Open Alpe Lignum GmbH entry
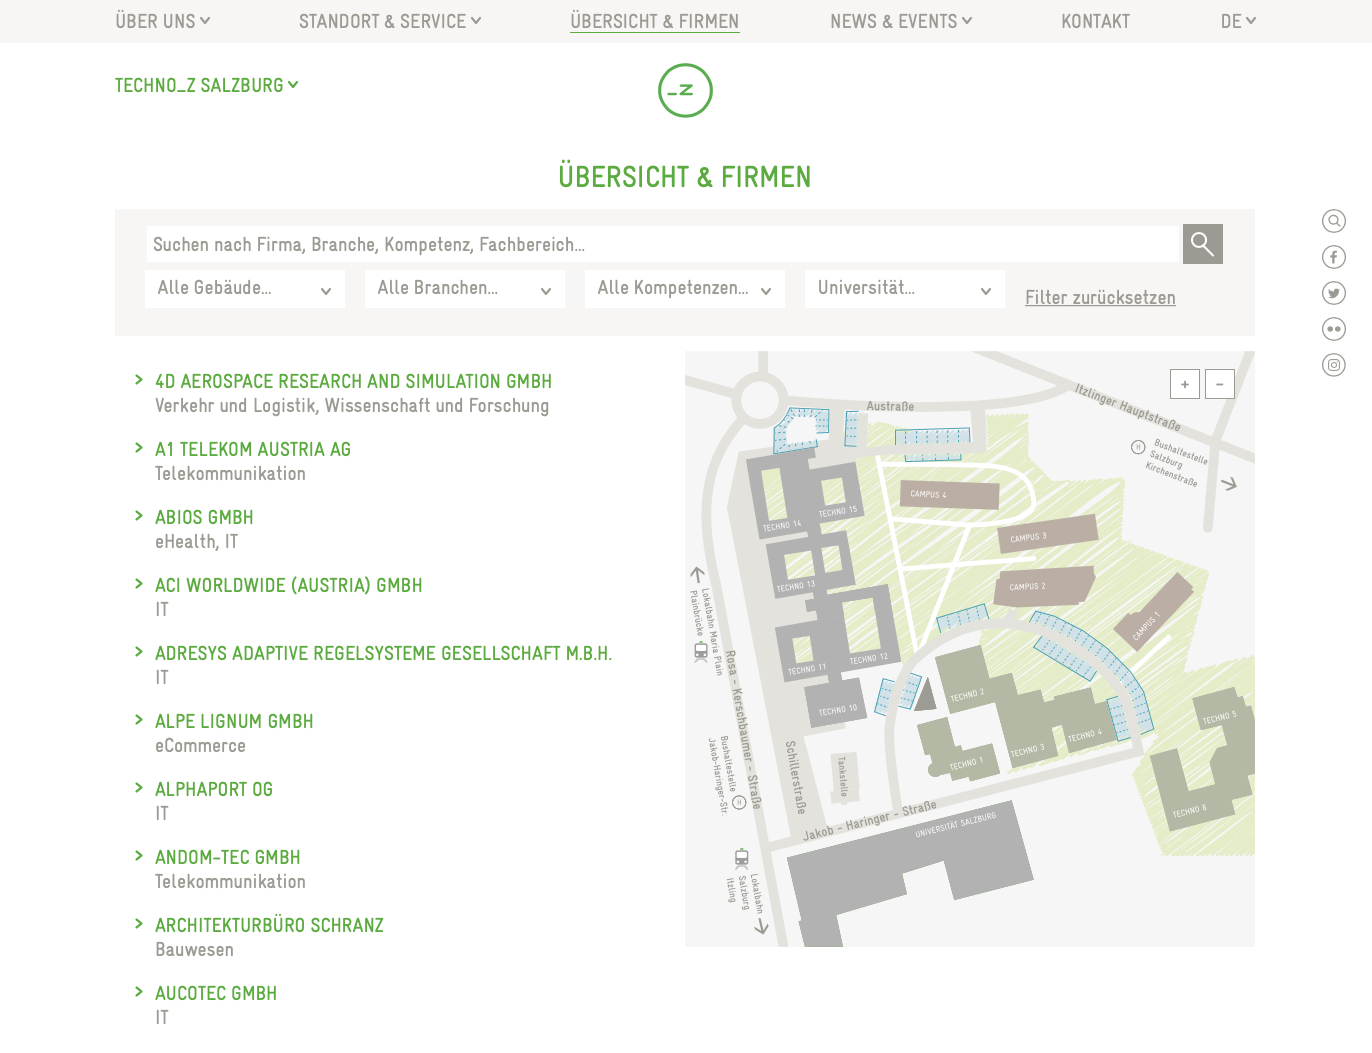The height and width of the screenshot is (1053, 1372). point(234,722)
